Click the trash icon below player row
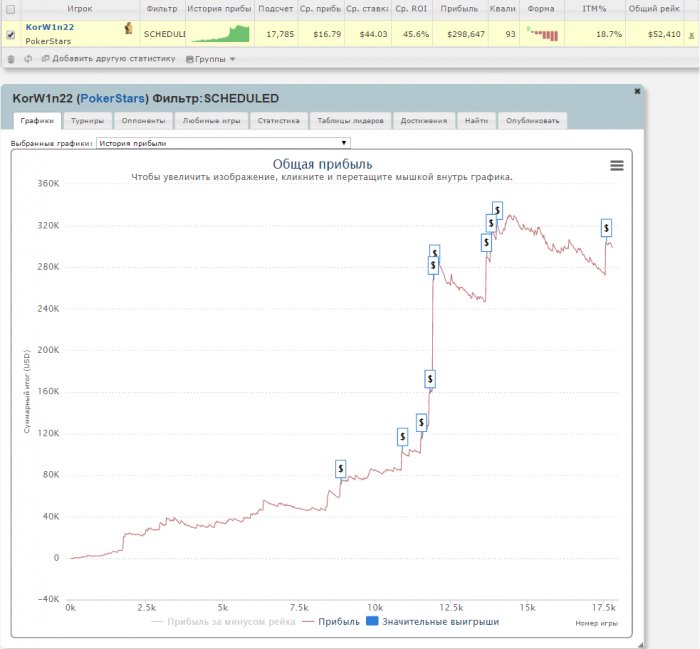This screenshot has width=700, height=649. [11, 59]
